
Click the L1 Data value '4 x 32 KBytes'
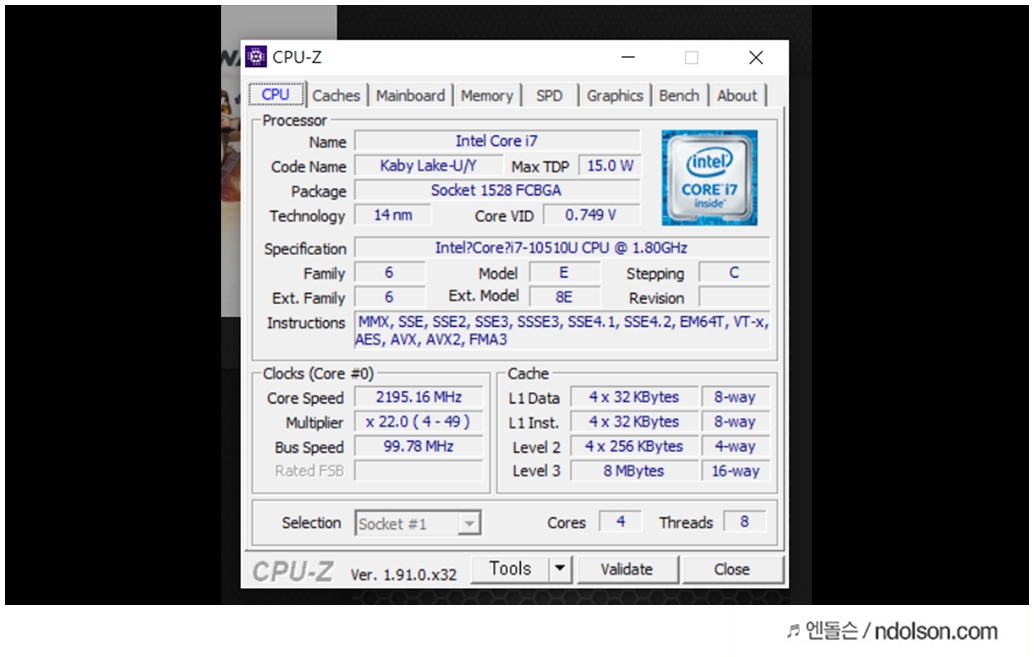coord(634,397)
